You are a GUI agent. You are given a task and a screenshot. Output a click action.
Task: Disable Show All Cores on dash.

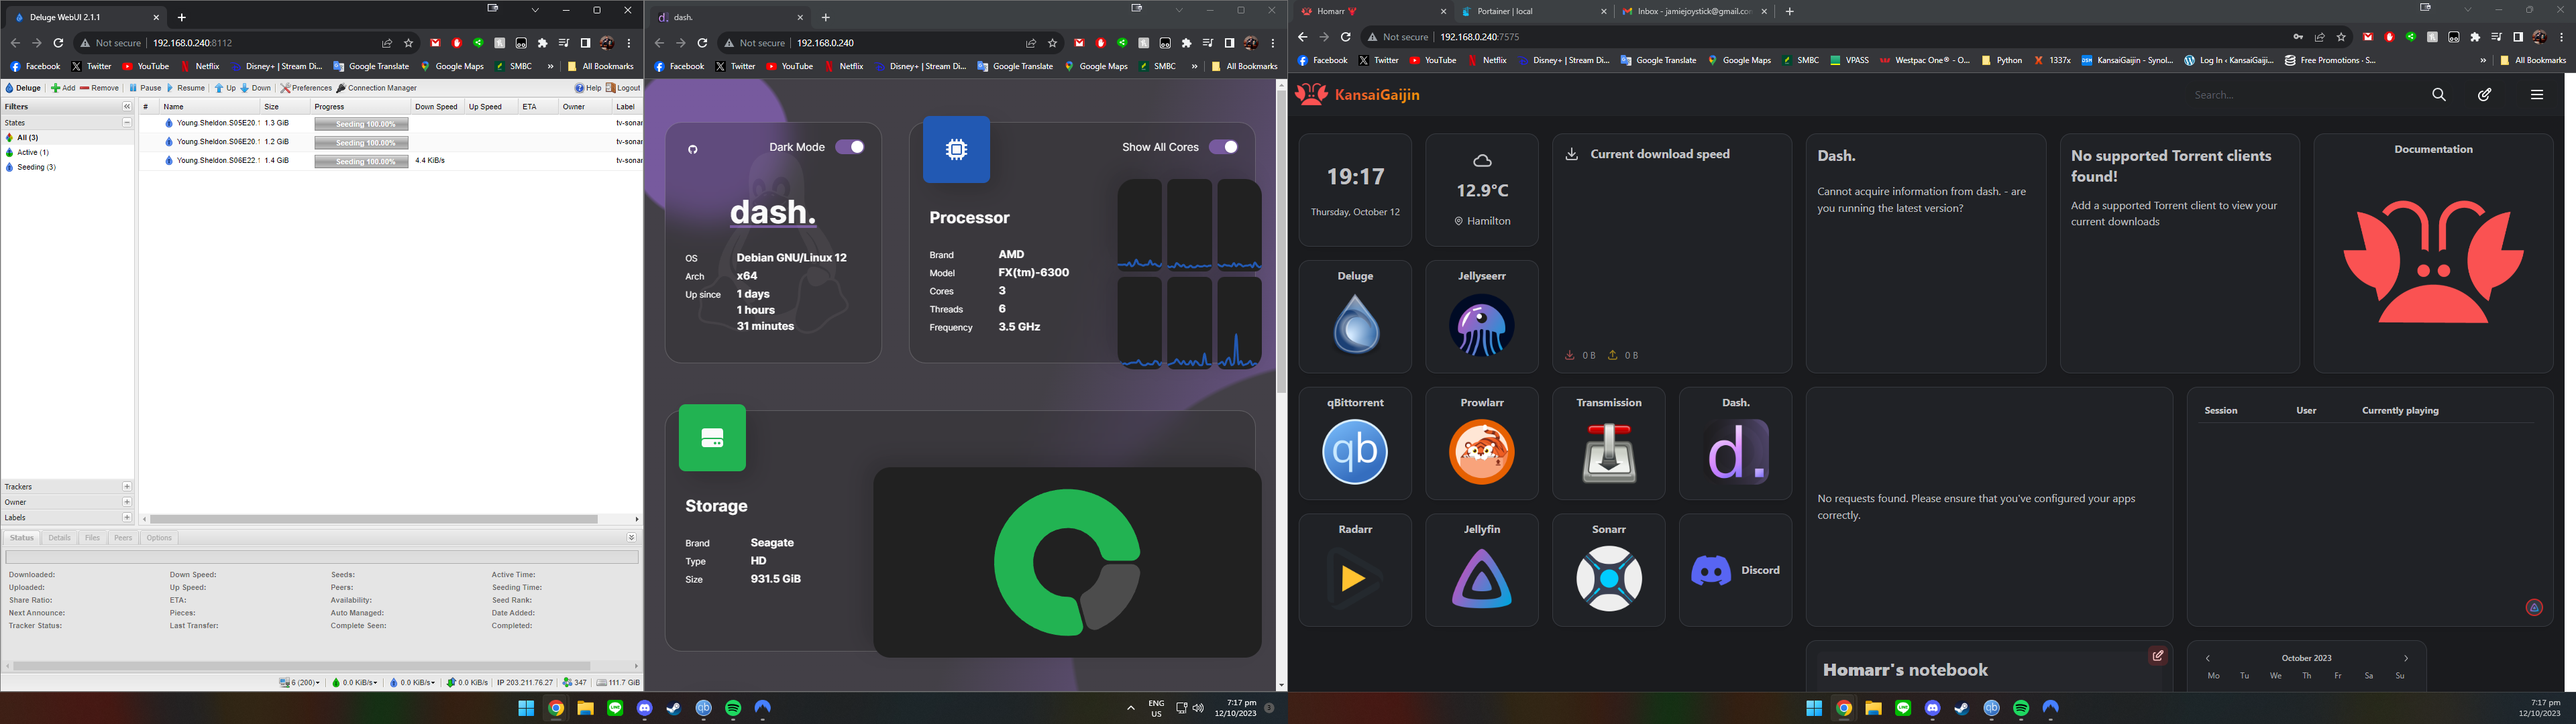point(1224,146)
